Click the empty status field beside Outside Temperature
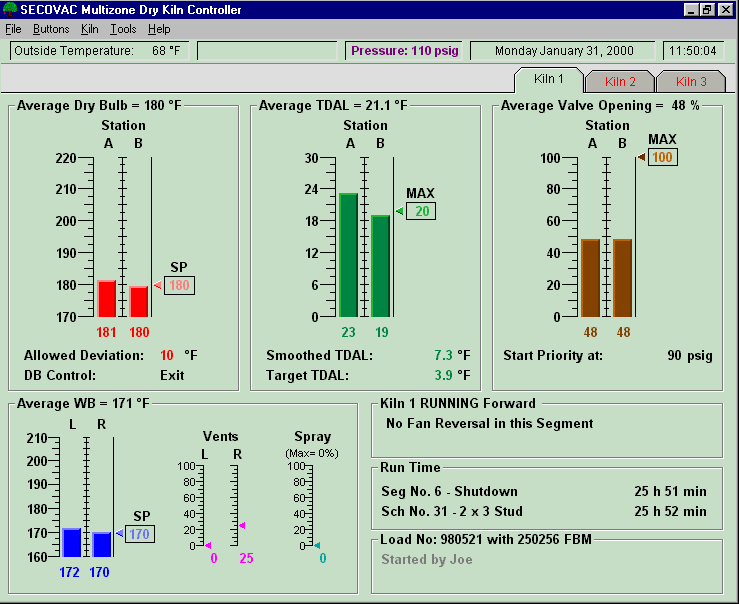This screenshot has width=739, height=604. (267, 51)
